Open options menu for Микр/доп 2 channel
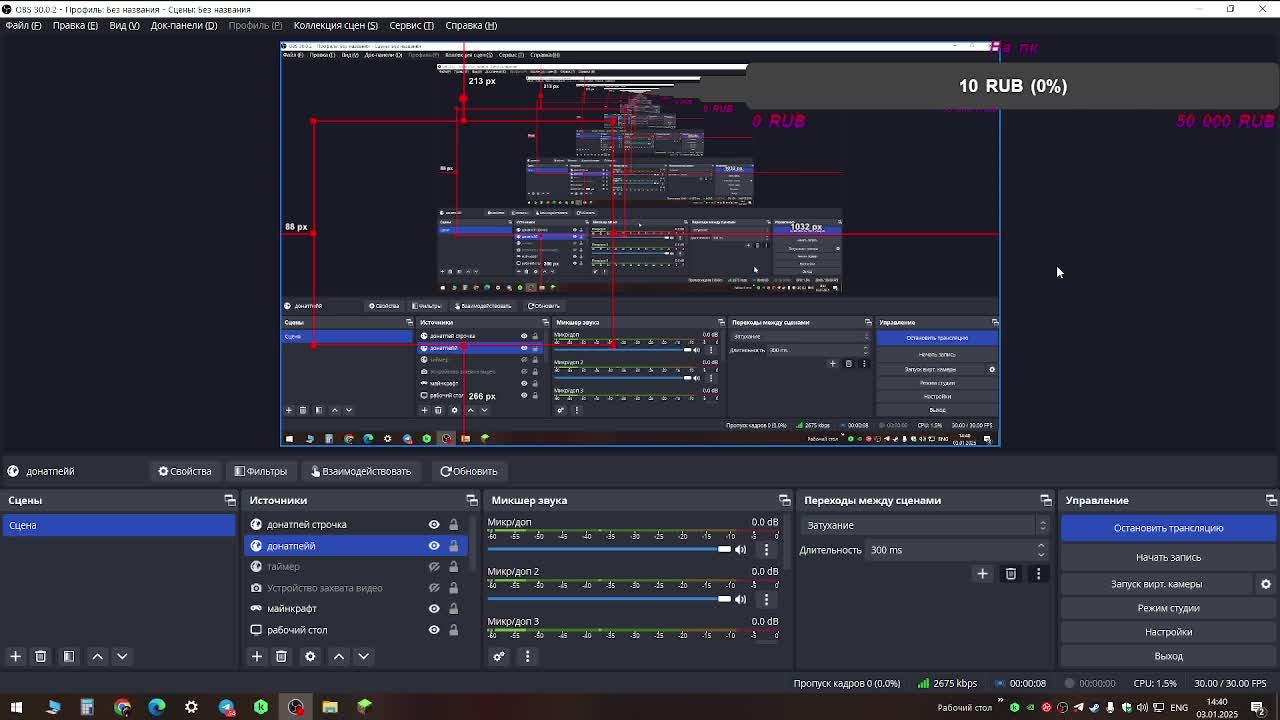 766,599
